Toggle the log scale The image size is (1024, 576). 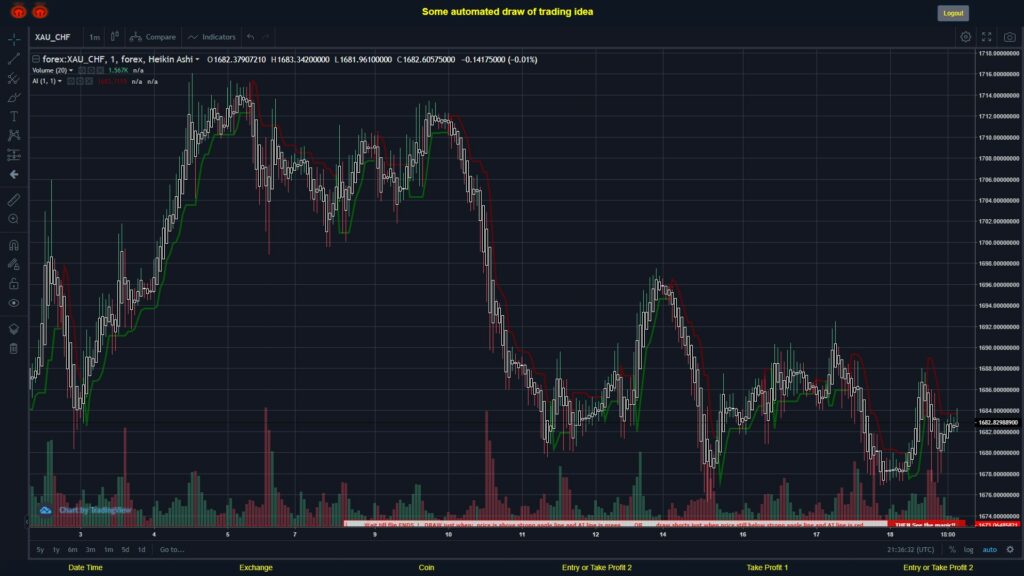[x=968, y=550]
